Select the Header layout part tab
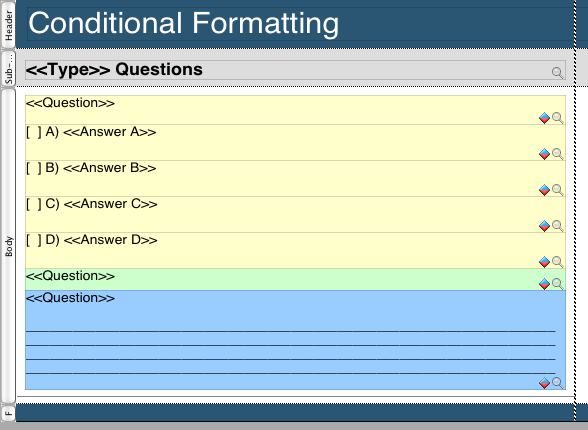 coord(8,24)
